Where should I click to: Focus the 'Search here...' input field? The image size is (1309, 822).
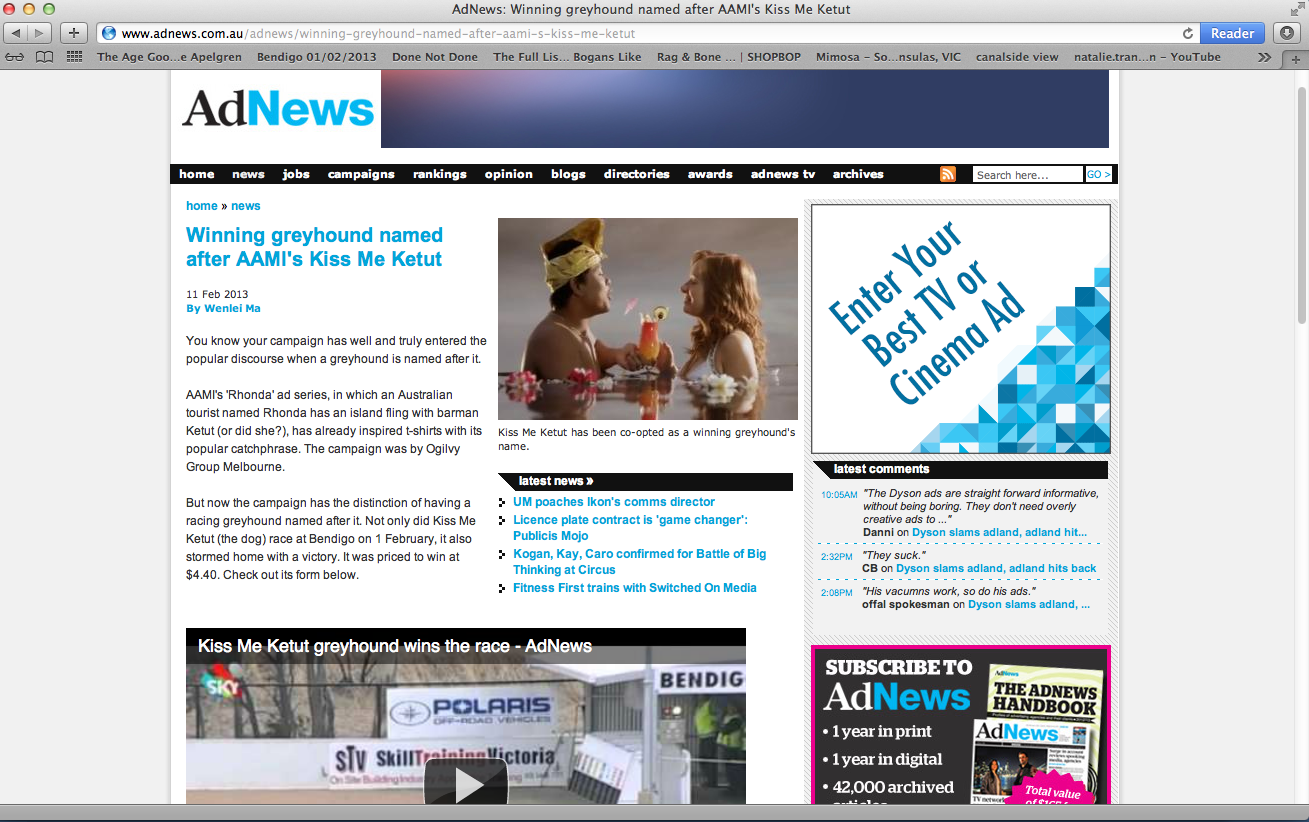pyautogui.click(x=1027, y=174)
